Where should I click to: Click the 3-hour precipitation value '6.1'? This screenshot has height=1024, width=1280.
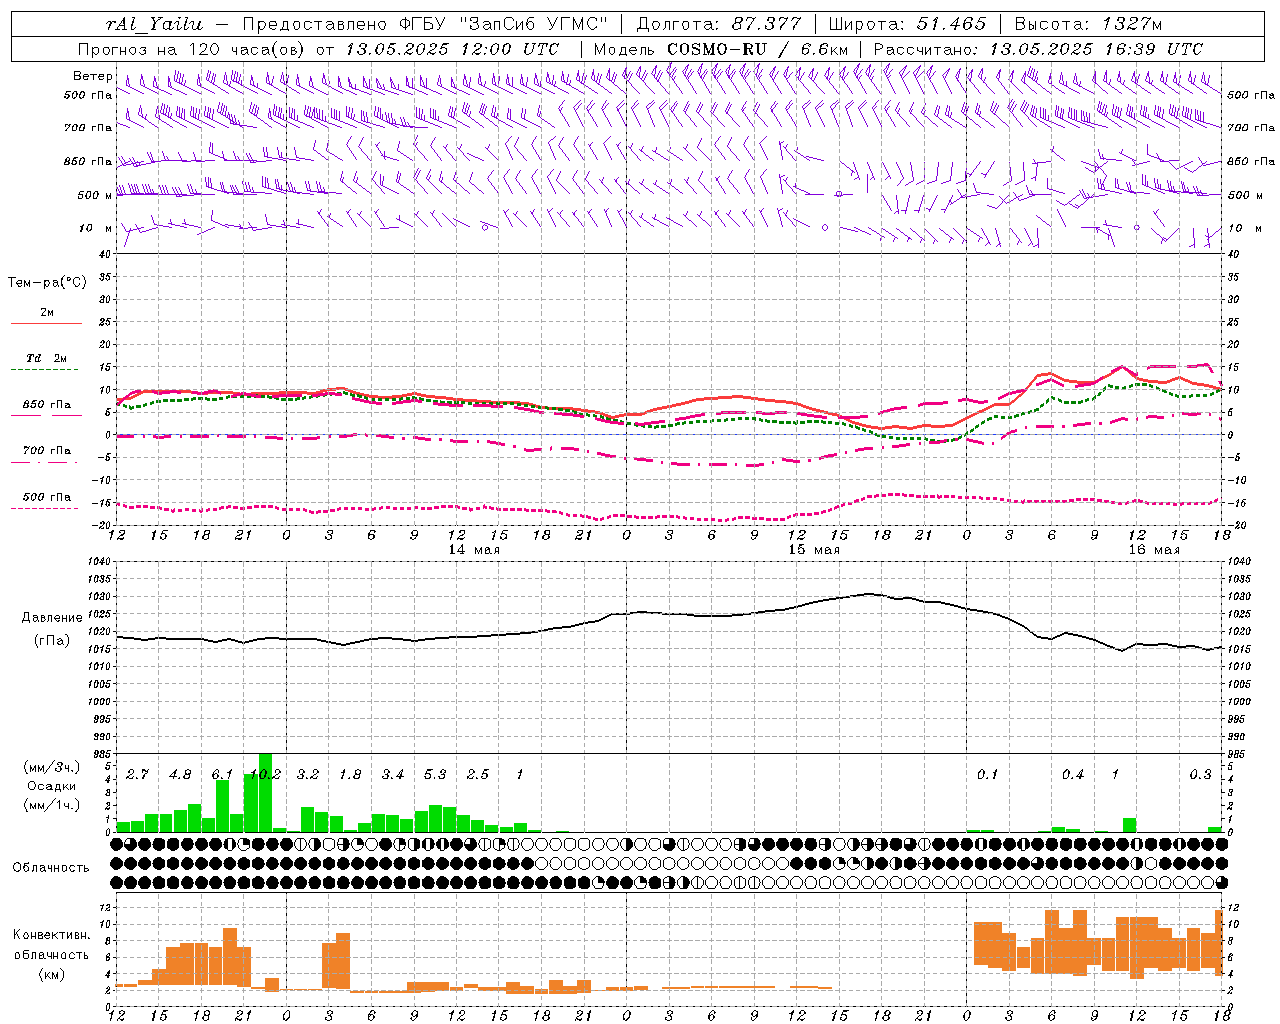[x=222, y=775]
